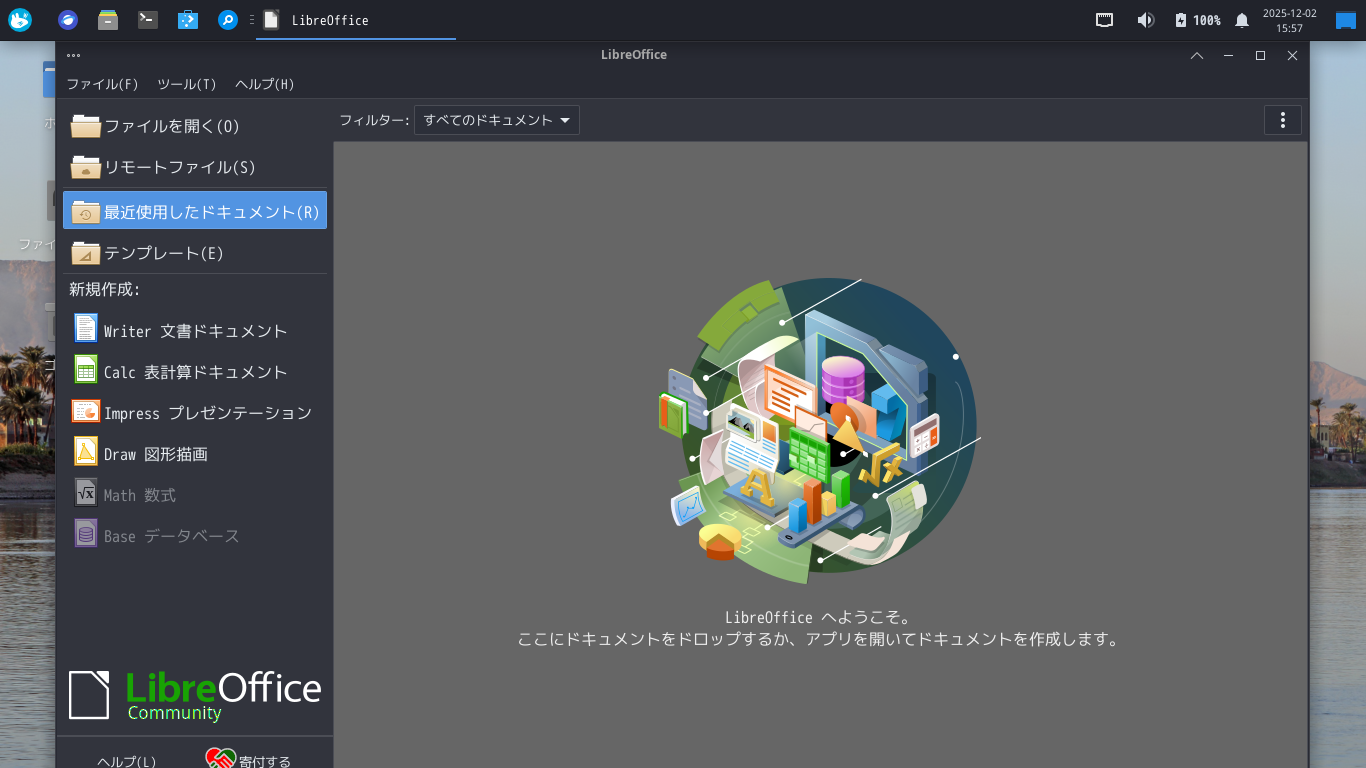Viewport: 1366px width, 768px height.
Task: Select 最近使用したドキュメント(R) toggle
Action: 194,211
